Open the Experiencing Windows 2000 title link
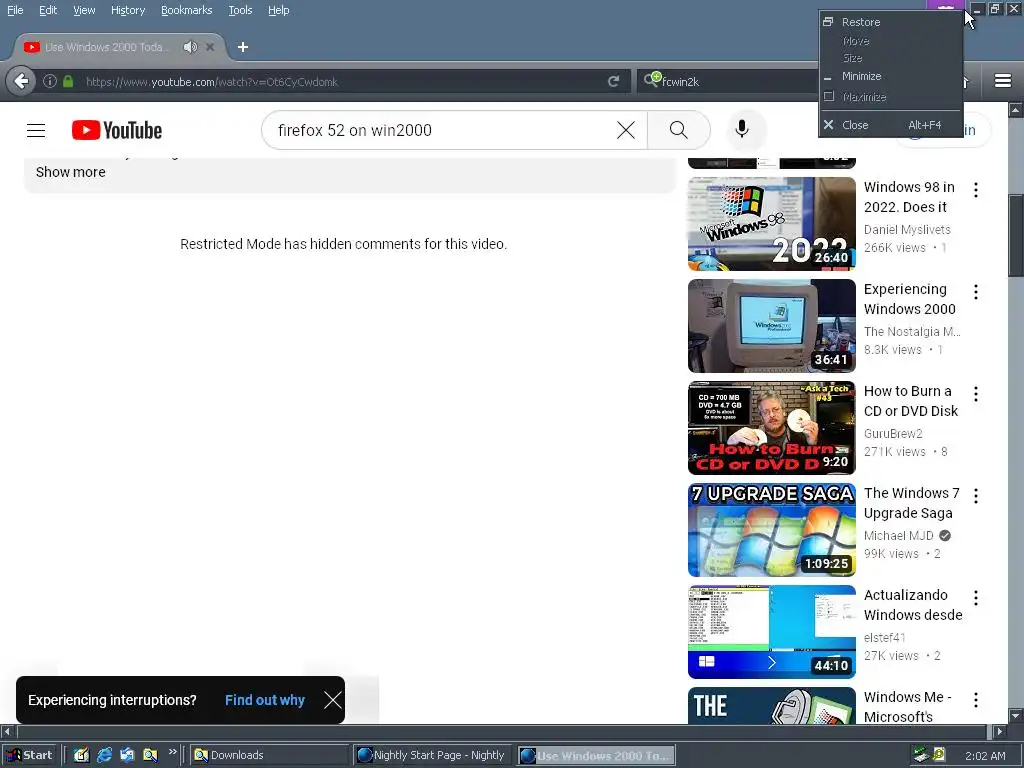 click(x=910, y=298)
